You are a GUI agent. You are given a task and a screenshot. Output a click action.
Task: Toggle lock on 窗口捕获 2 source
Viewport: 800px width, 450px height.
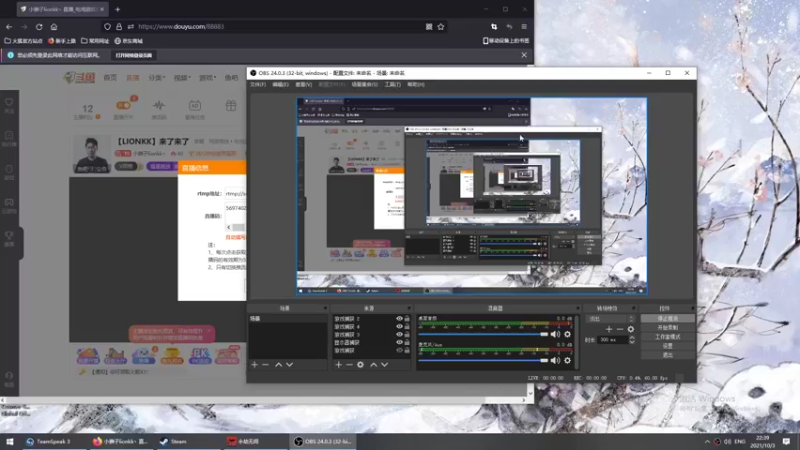407,318
